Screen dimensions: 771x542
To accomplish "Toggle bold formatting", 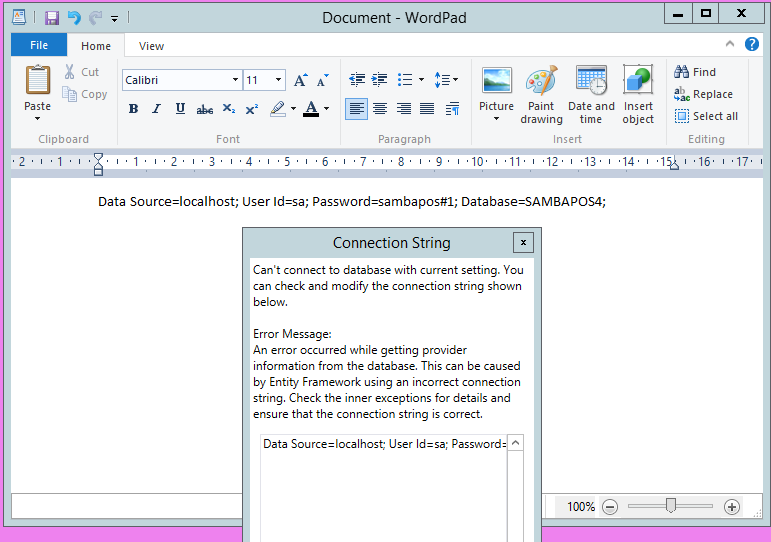I will (x=133, y=109).
